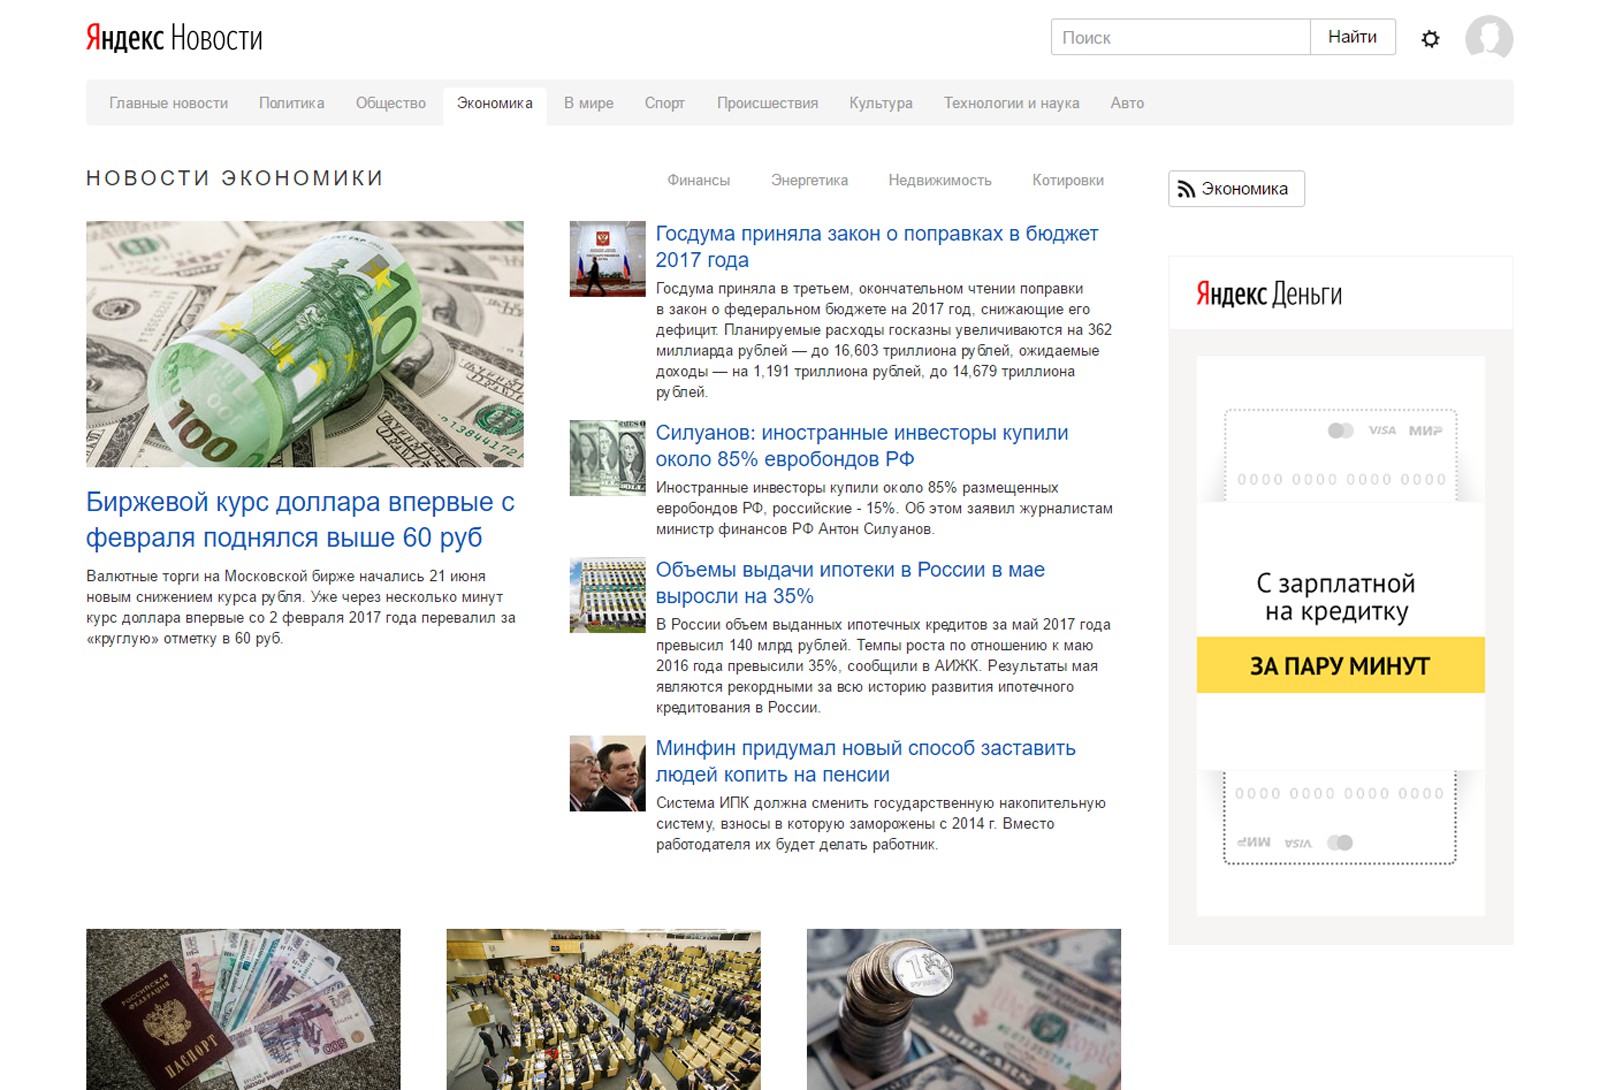This screenshot has height=1090, width=1600.
Task: Switch to the Авто tab
Action: pyautogui.click(x=1127, y=103)
